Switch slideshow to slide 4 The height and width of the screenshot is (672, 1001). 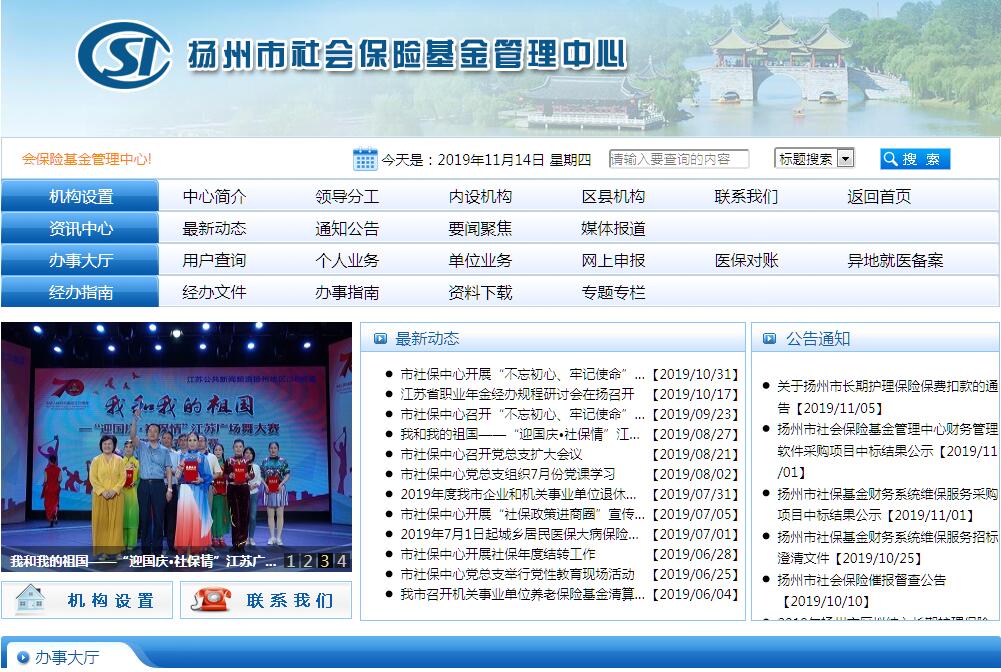pos(341,561)
